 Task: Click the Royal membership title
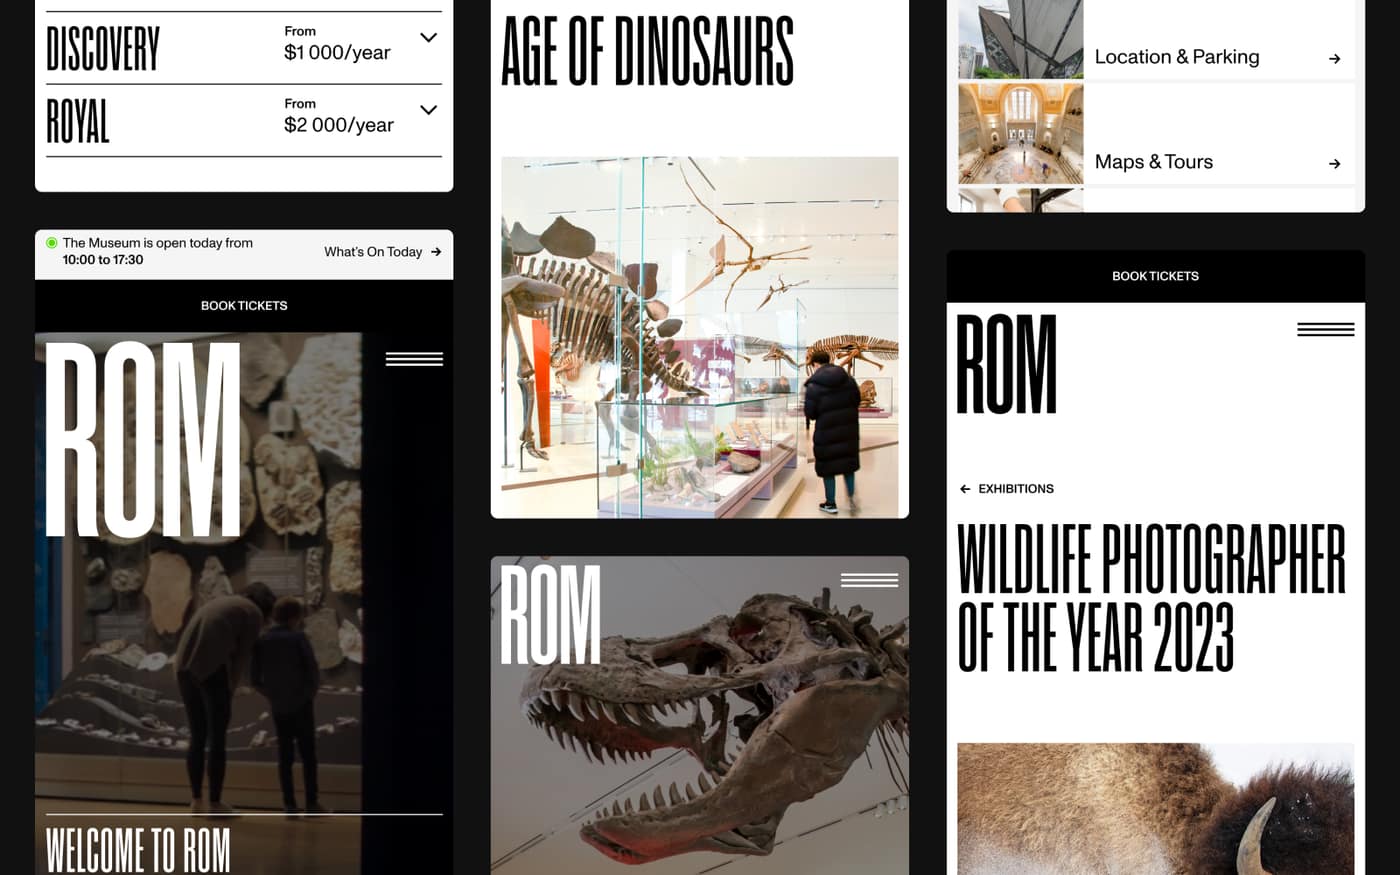click(x=78, y=121)
